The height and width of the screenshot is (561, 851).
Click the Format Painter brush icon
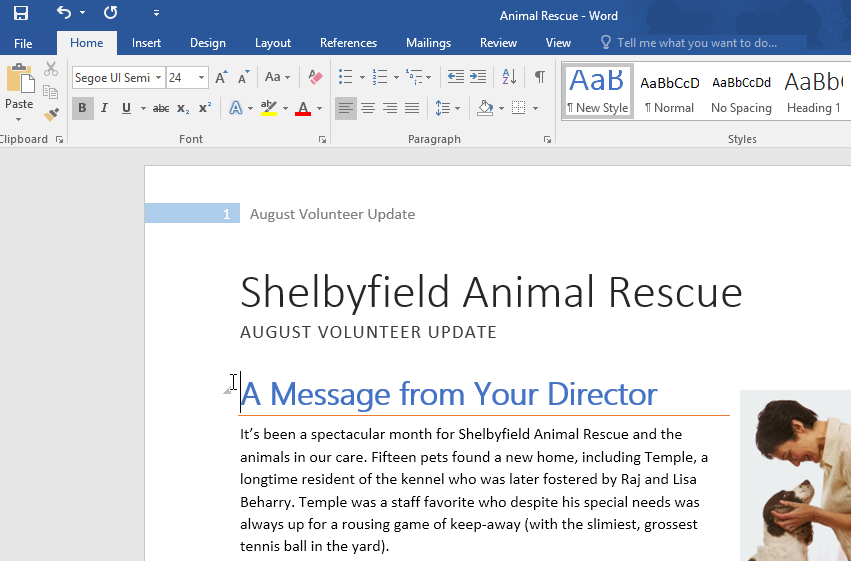click(x=51, y=115)
